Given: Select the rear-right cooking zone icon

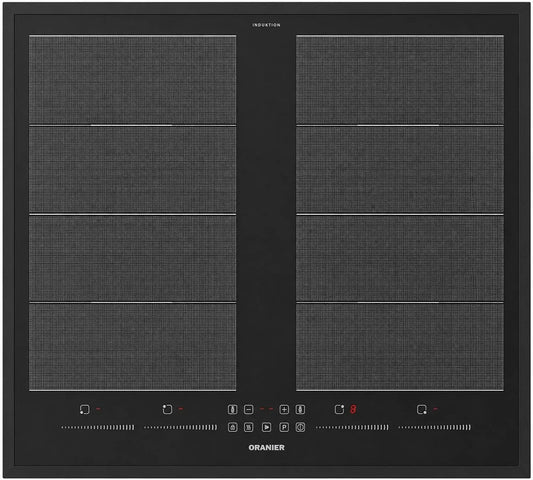Looking at the screenshot, I should pyautogui.click(x=339, y=409).
